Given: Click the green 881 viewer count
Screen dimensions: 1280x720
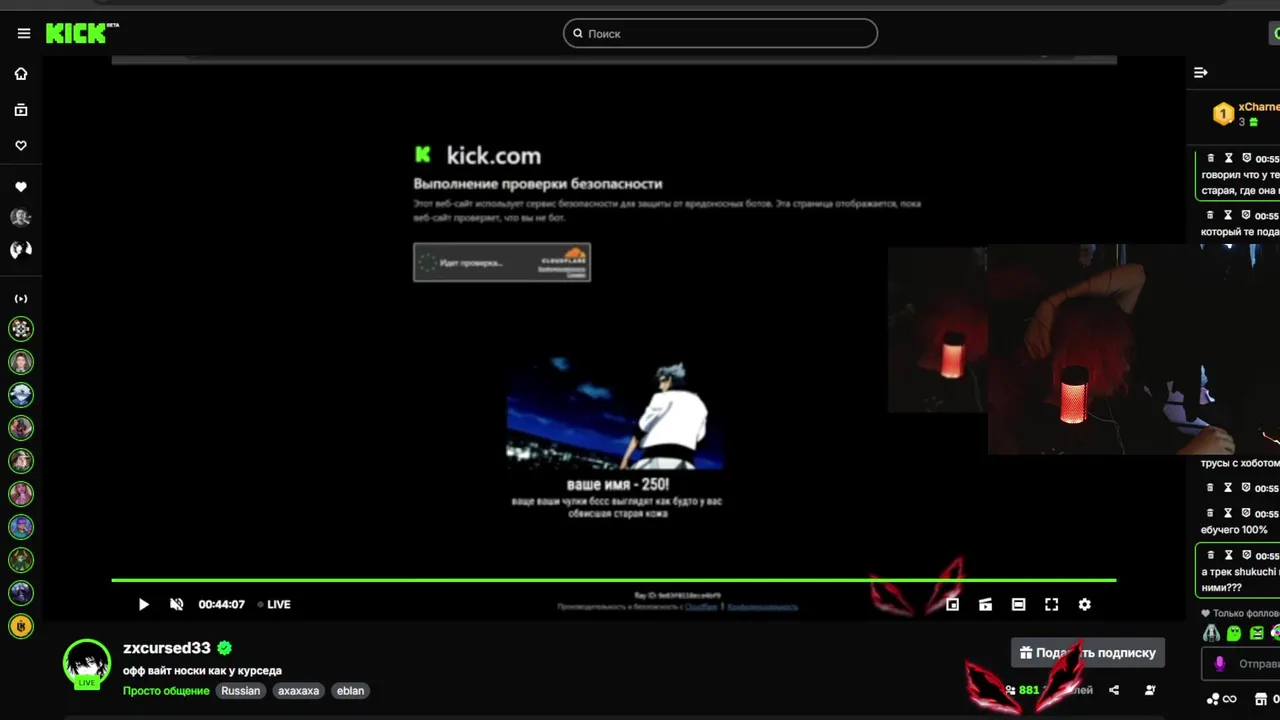Looking at the screenshot, I should click(1029, 690).
